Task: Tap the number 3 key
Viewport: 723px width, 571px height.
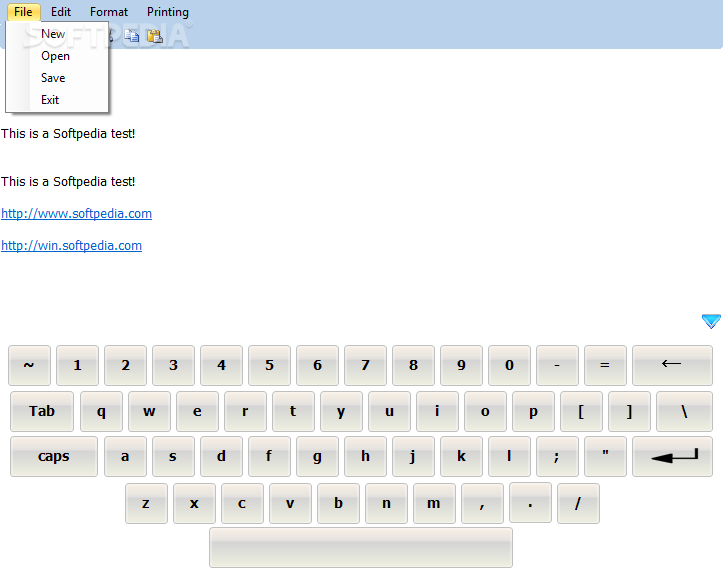Action: point(173,365)
